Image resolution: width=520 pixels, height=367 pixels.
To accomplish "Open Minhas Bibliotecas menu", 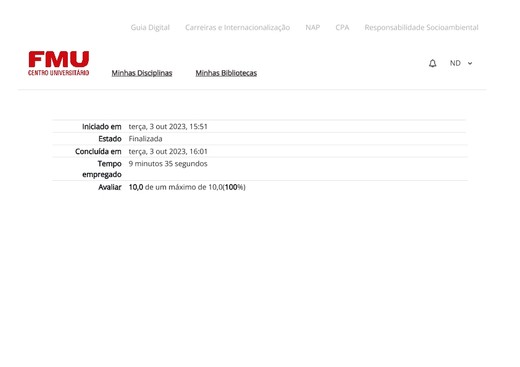I will click(x=226, y=73).
